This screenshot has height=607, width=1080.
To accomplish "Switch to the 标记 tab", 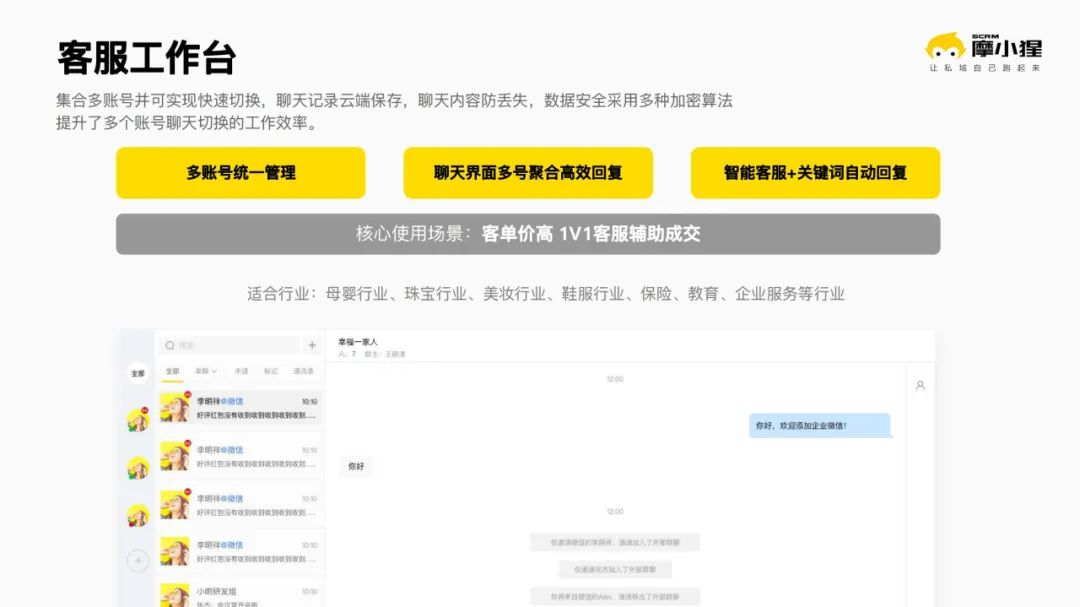I will pyautogui.click(x=271, y=371).
